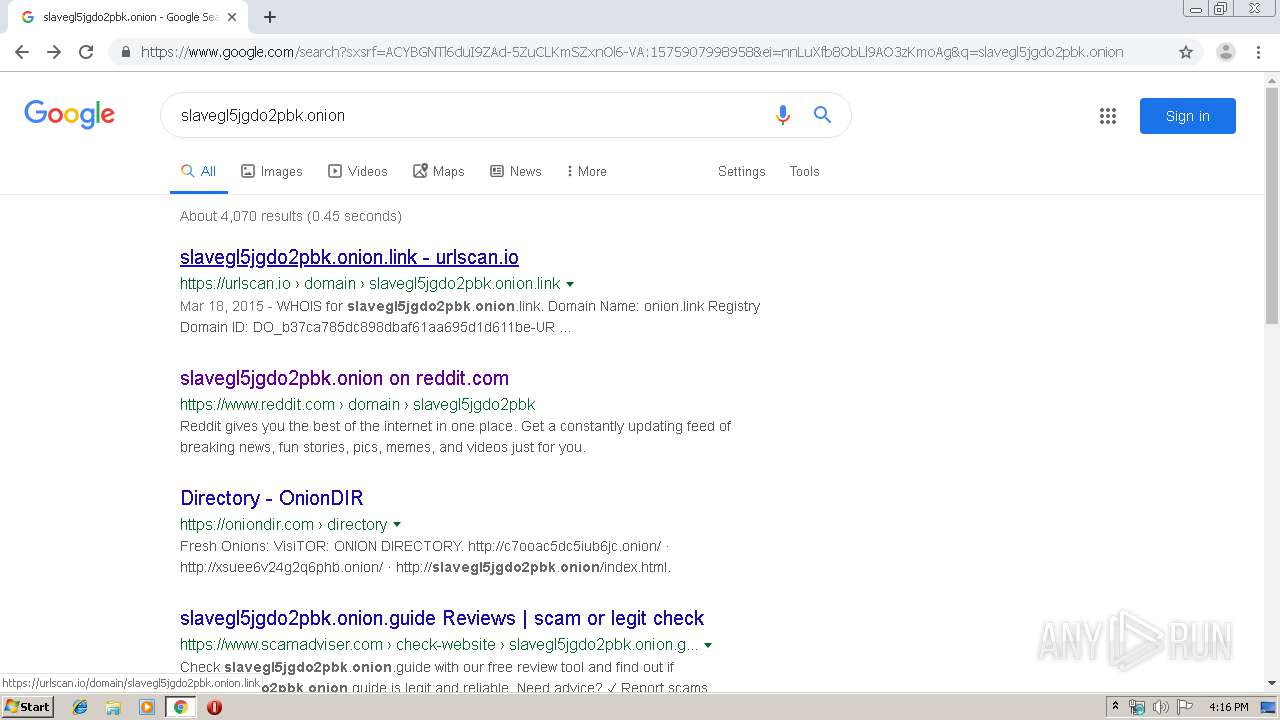This screenshot has height=720, width=1280.
Task: Open the File Explorer taskbar icon
Action: 113,707
